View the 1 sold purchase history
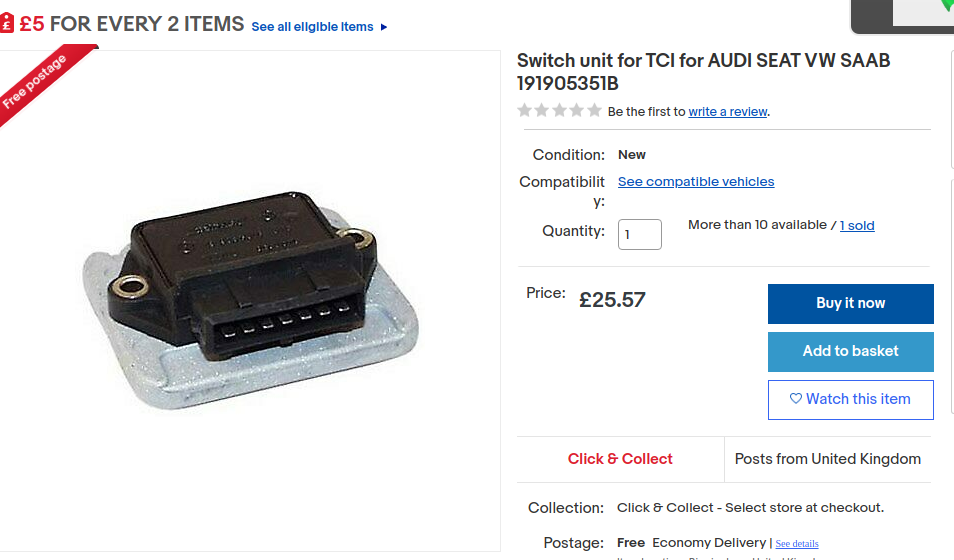The width and height of the screenshot is (954, 560). click(x=857, y=225)
